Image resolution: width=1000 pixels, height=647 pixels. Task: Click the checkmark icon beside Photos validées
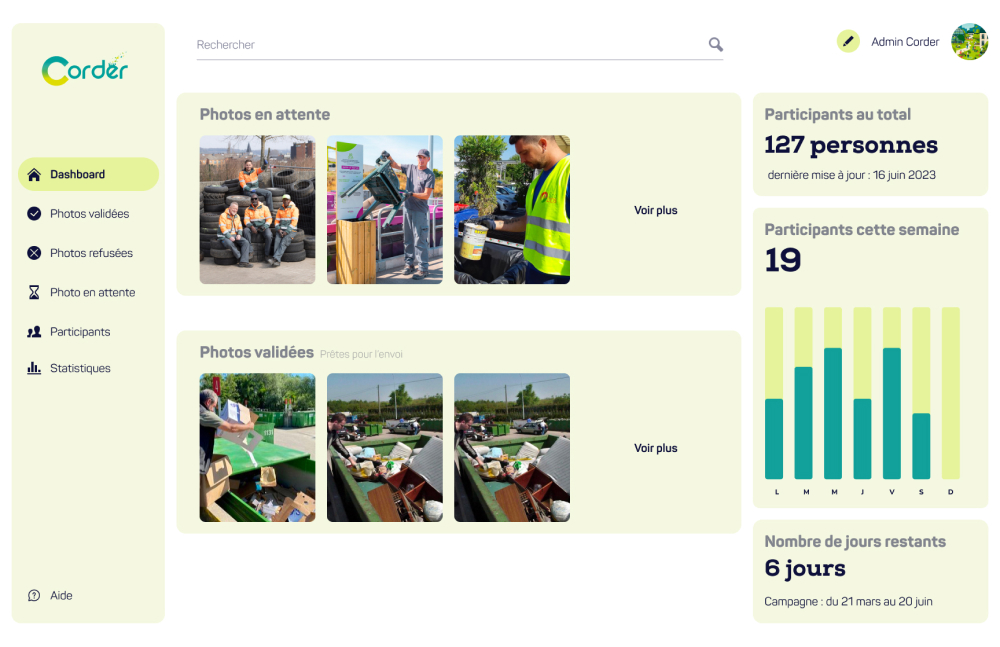[x=33, y=213]
